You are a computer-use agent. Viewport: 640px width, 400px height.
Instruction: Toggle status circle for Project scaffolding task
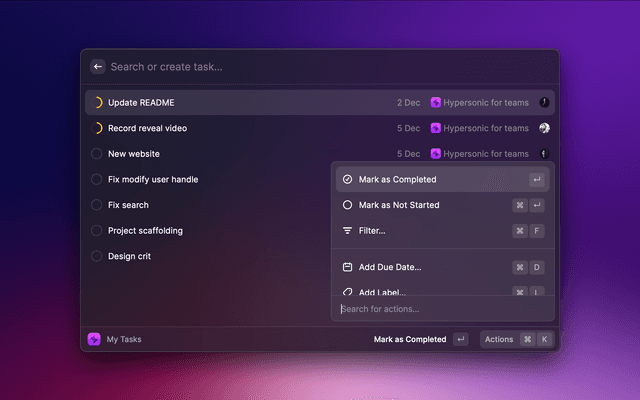point(97,231)
